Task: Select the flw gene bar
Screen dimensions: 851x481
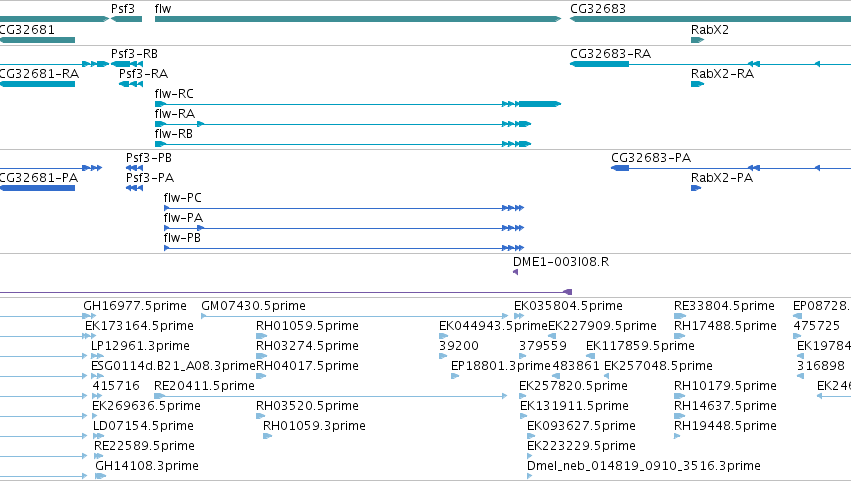Action: pos(358,19)
